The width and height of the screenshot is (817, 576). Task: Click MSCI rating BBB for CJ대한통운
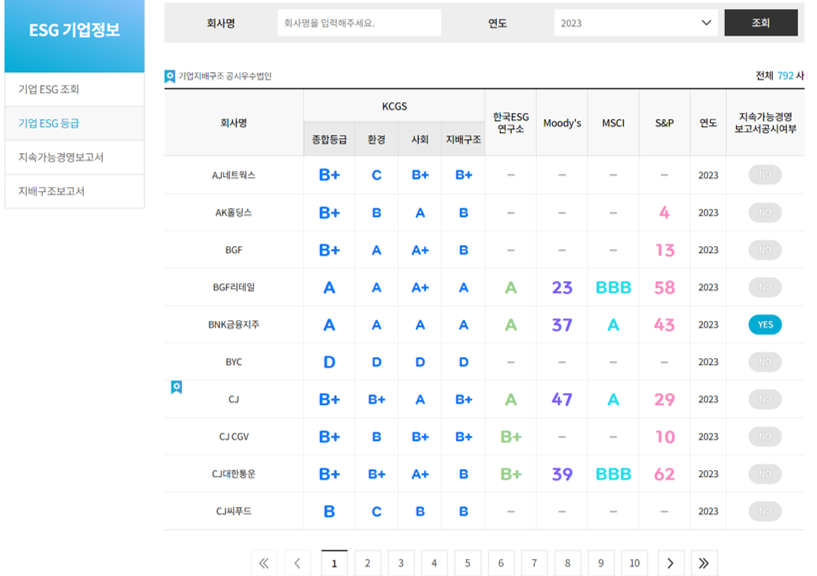pos(613,474)
